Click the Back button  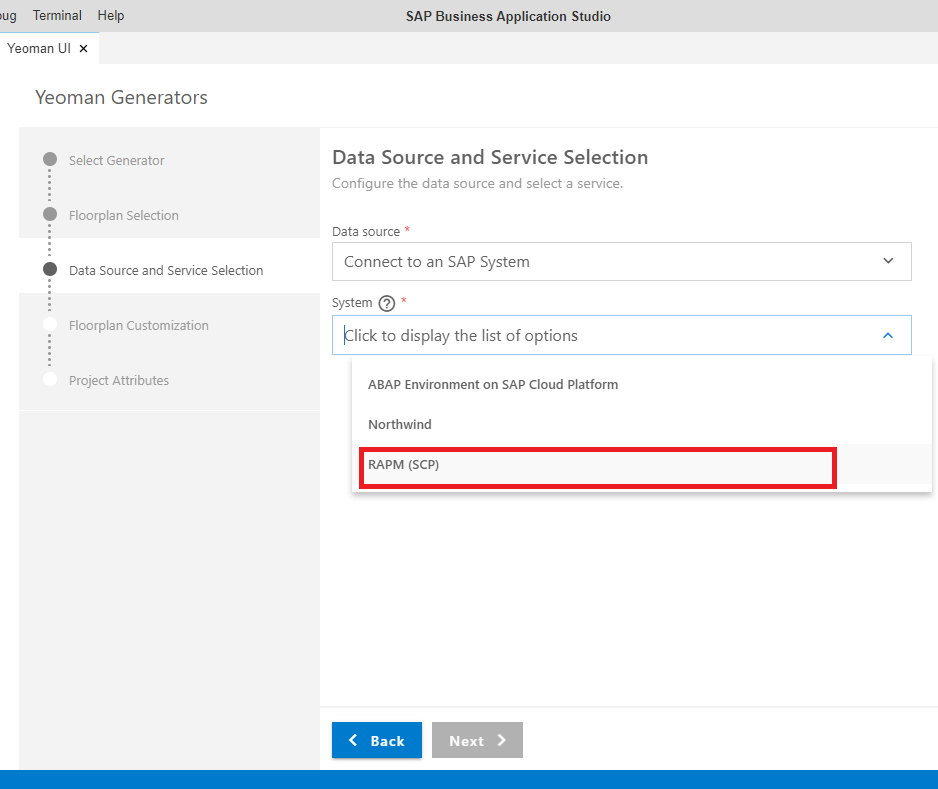pos(377,740)
